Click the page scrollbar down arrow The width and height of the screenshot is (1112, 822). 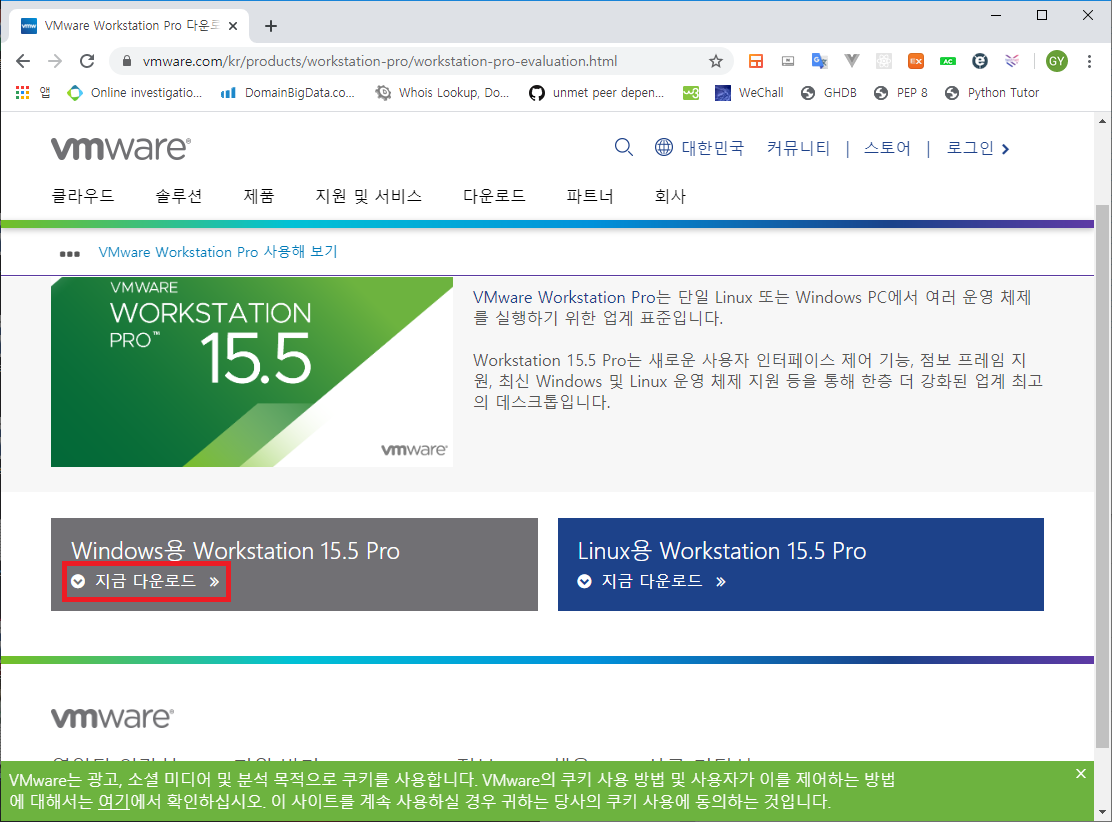click(1102, 812)
